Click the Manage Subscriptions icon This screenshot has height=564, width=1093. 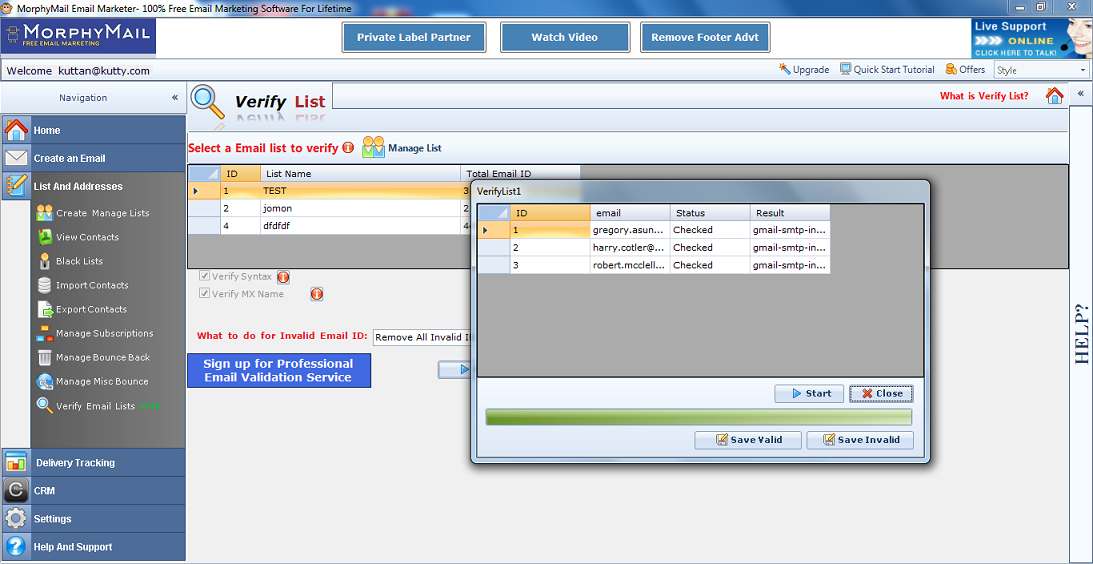pos(45,333)
